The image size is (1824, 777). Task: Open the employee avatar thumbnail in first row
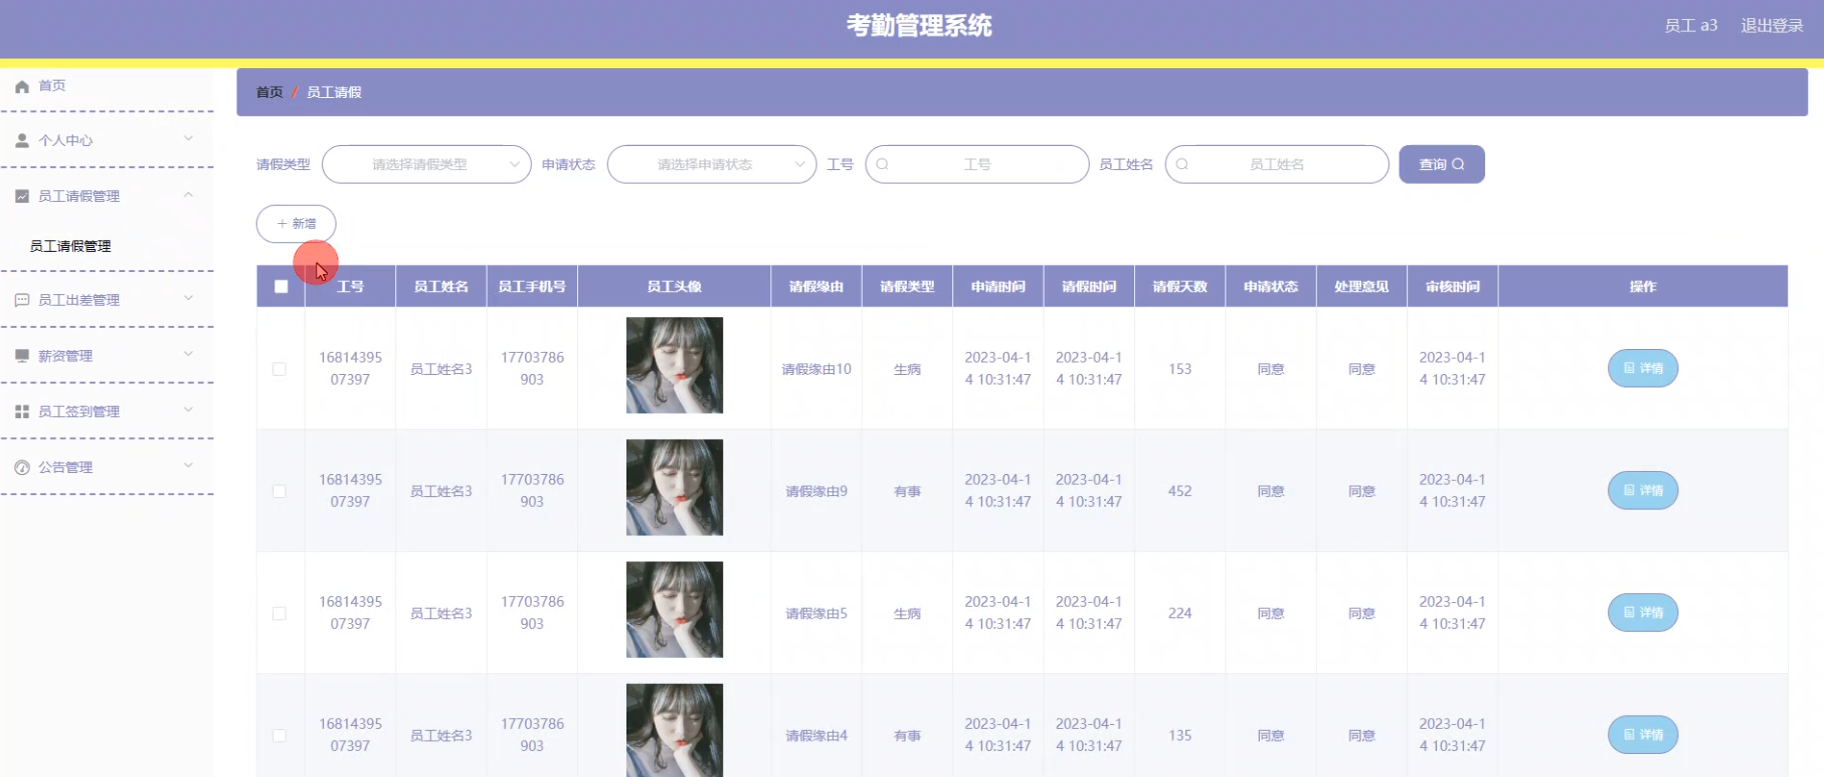point(674,366)
